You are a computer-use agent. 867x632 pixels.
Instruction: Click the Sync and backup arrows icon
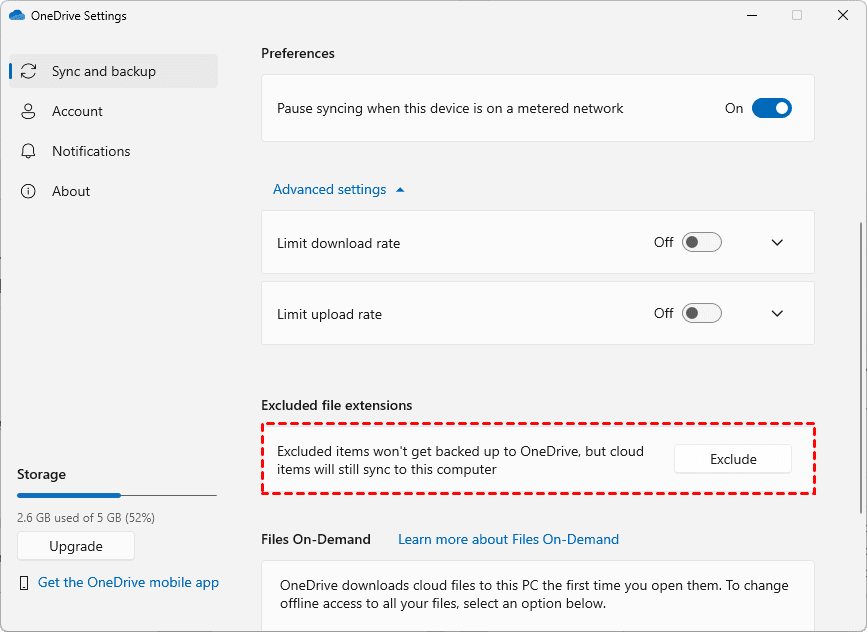(29, 71)
